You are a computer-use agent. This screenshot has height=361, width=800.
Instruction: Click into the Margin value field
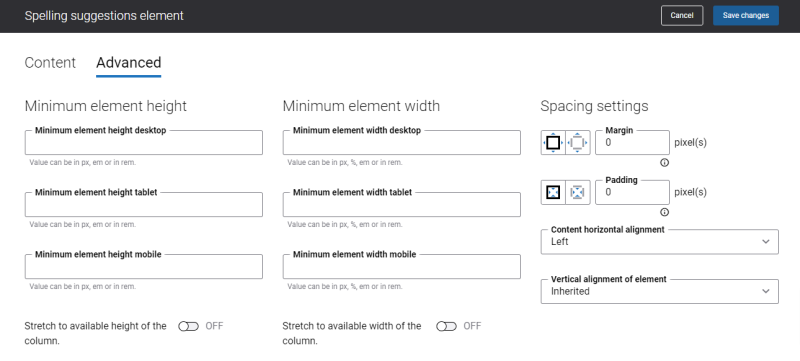coord(632,142)
